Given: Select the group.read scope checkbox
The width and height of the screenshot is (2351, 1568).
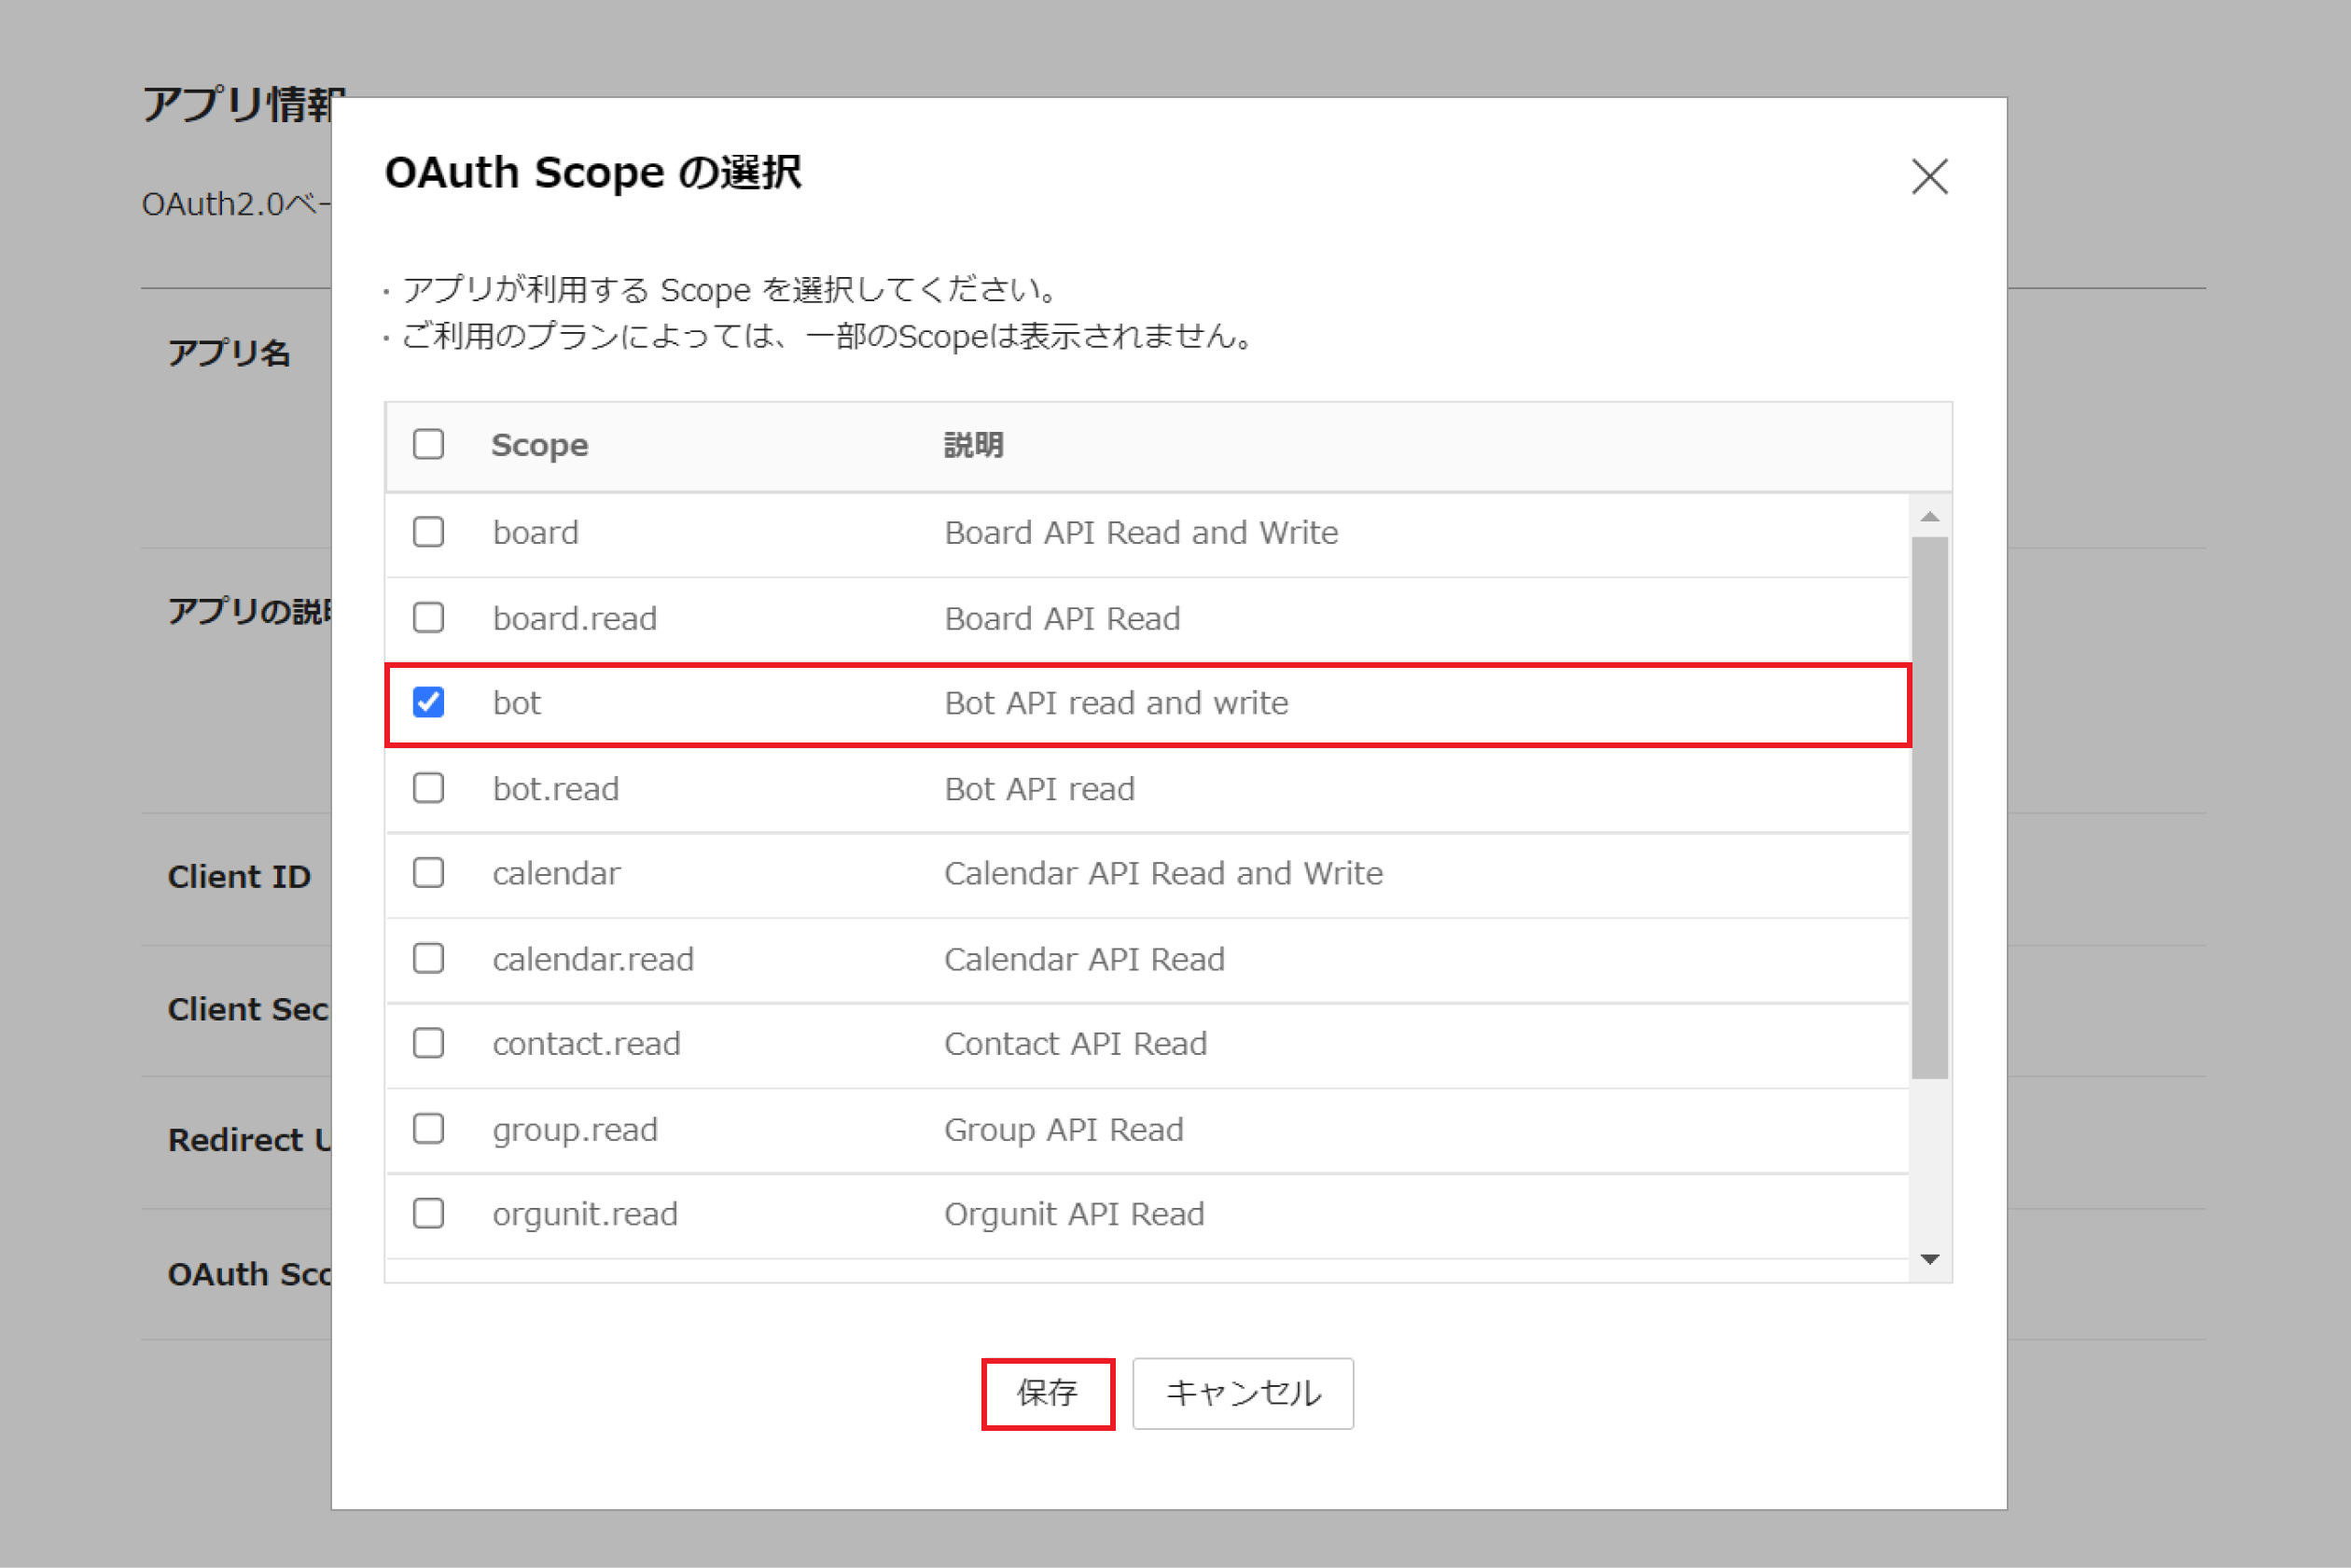Looking at the screenshot, I should pos(429,1129).
